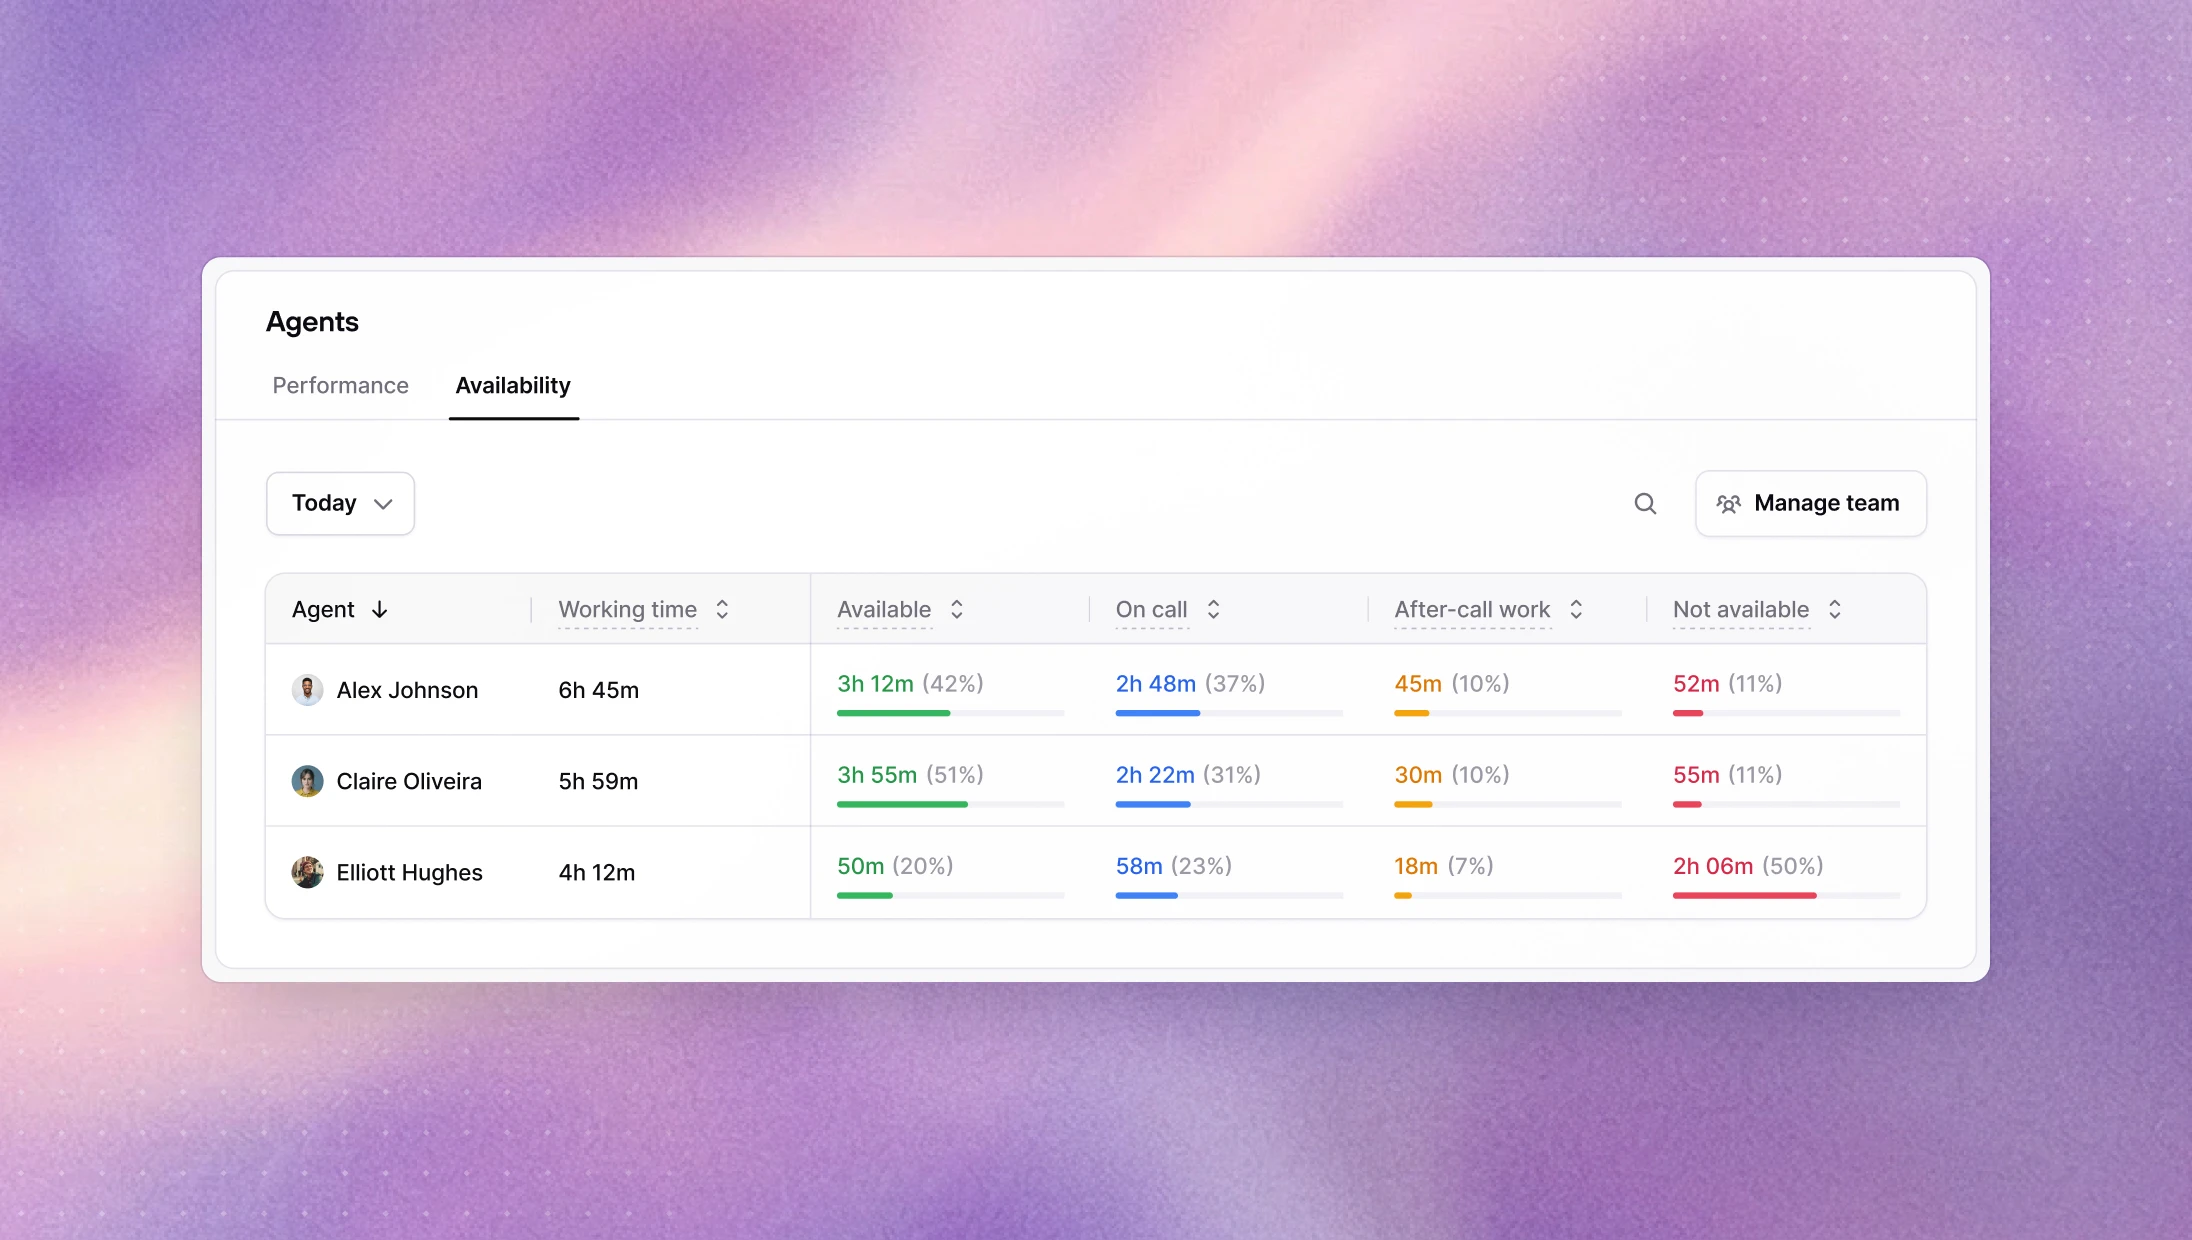
Task: Sort by Working time column arrows
Action: click(x=722, y=610)
